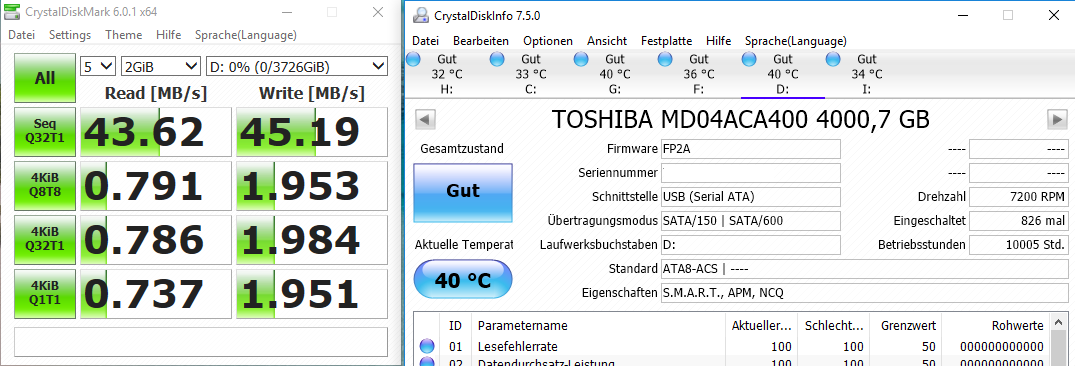Click 4KiB Q8T8 write result 1.953

312,186
